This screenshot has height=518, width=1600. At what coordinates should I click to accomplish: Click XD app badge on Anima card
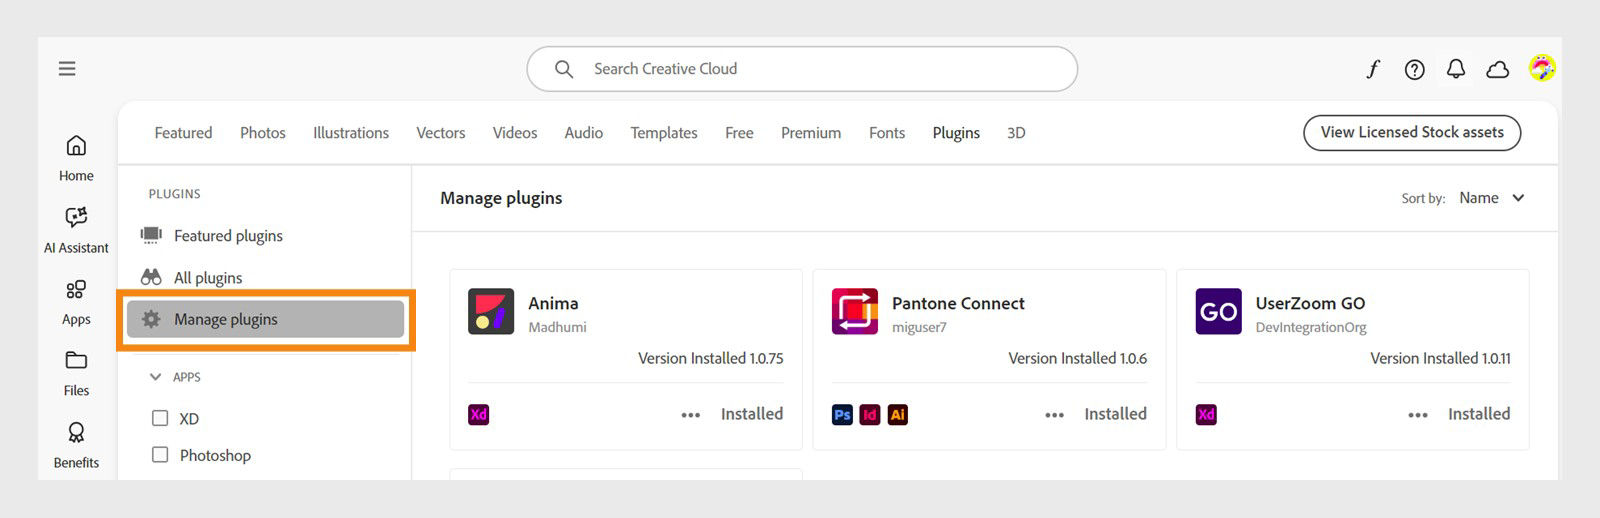(x=479, y=414)
